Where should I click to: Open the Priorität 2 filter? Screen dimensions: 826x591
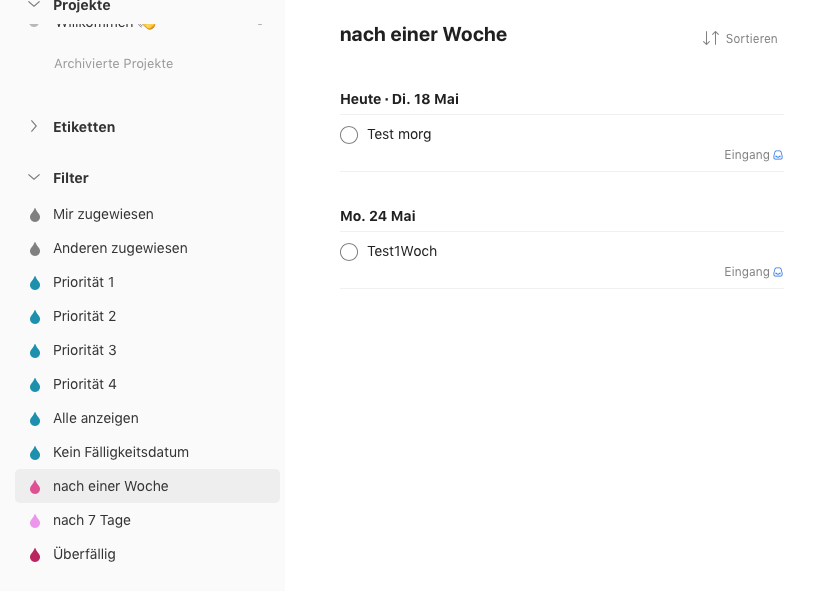click(x=148, y=316)
